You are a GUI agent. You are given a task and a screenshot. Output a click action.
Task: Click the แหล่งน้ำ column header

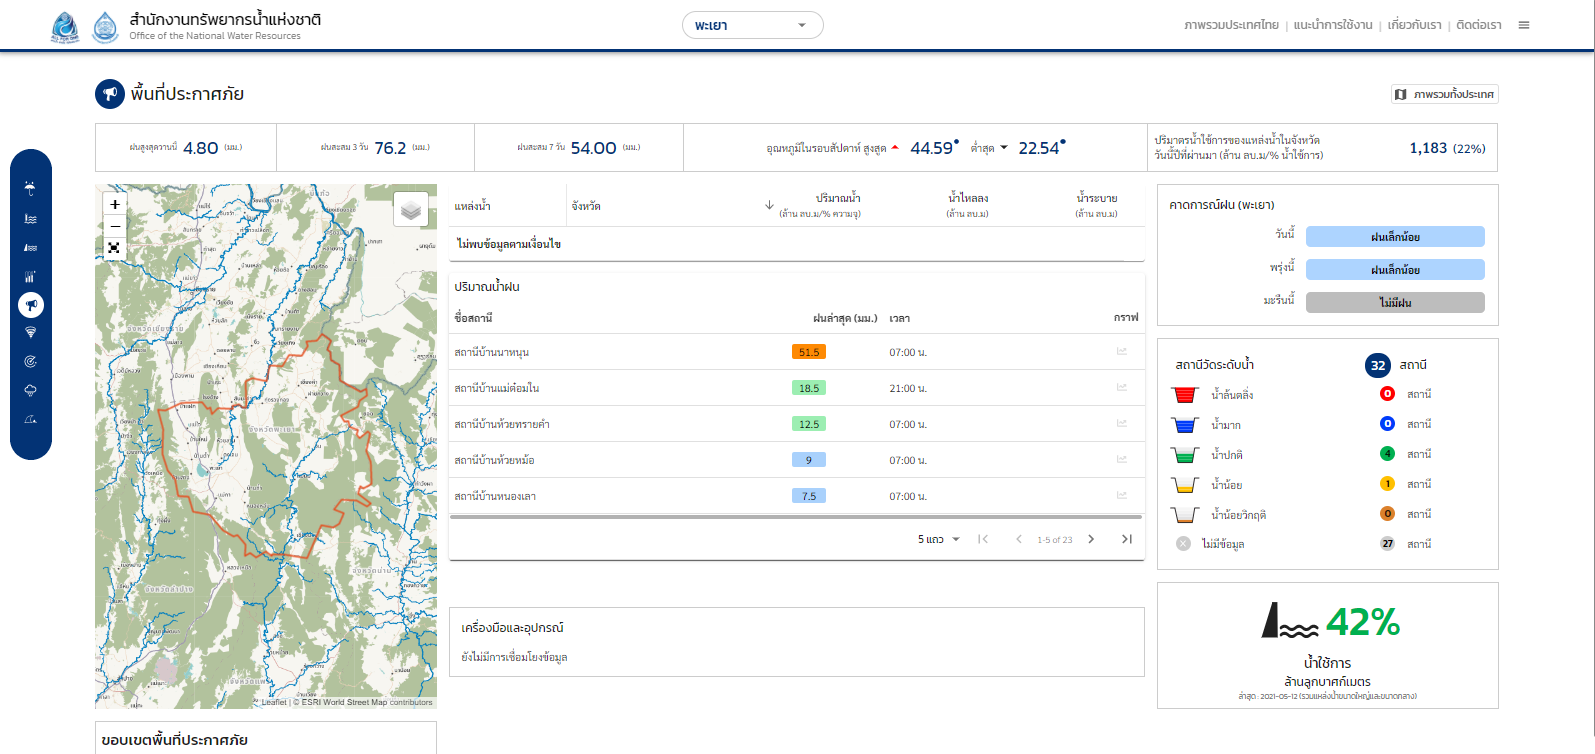point(472,206)
